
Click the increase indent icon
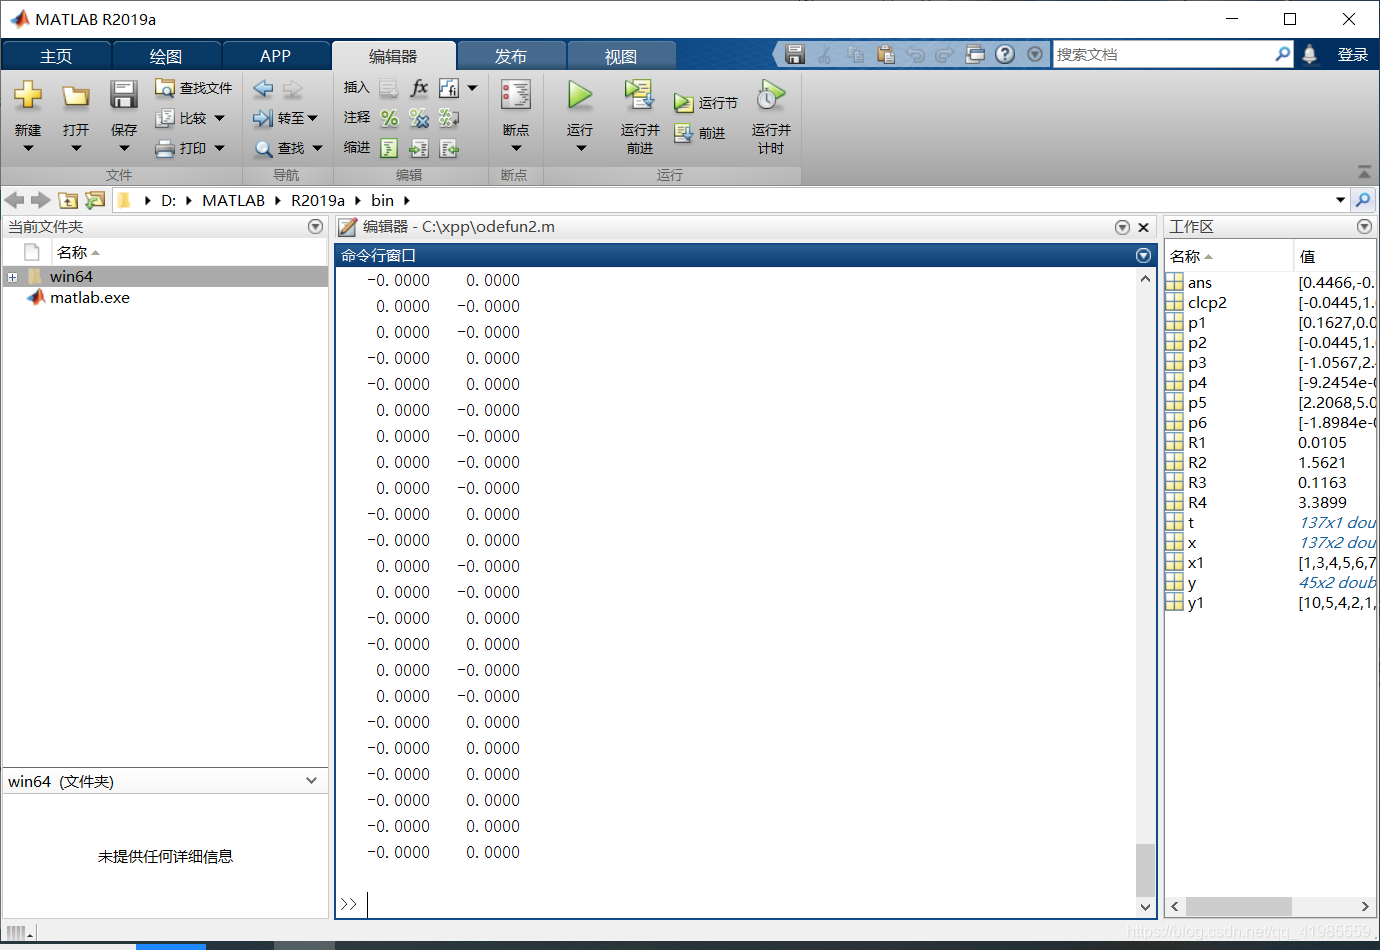pos(419,148)
